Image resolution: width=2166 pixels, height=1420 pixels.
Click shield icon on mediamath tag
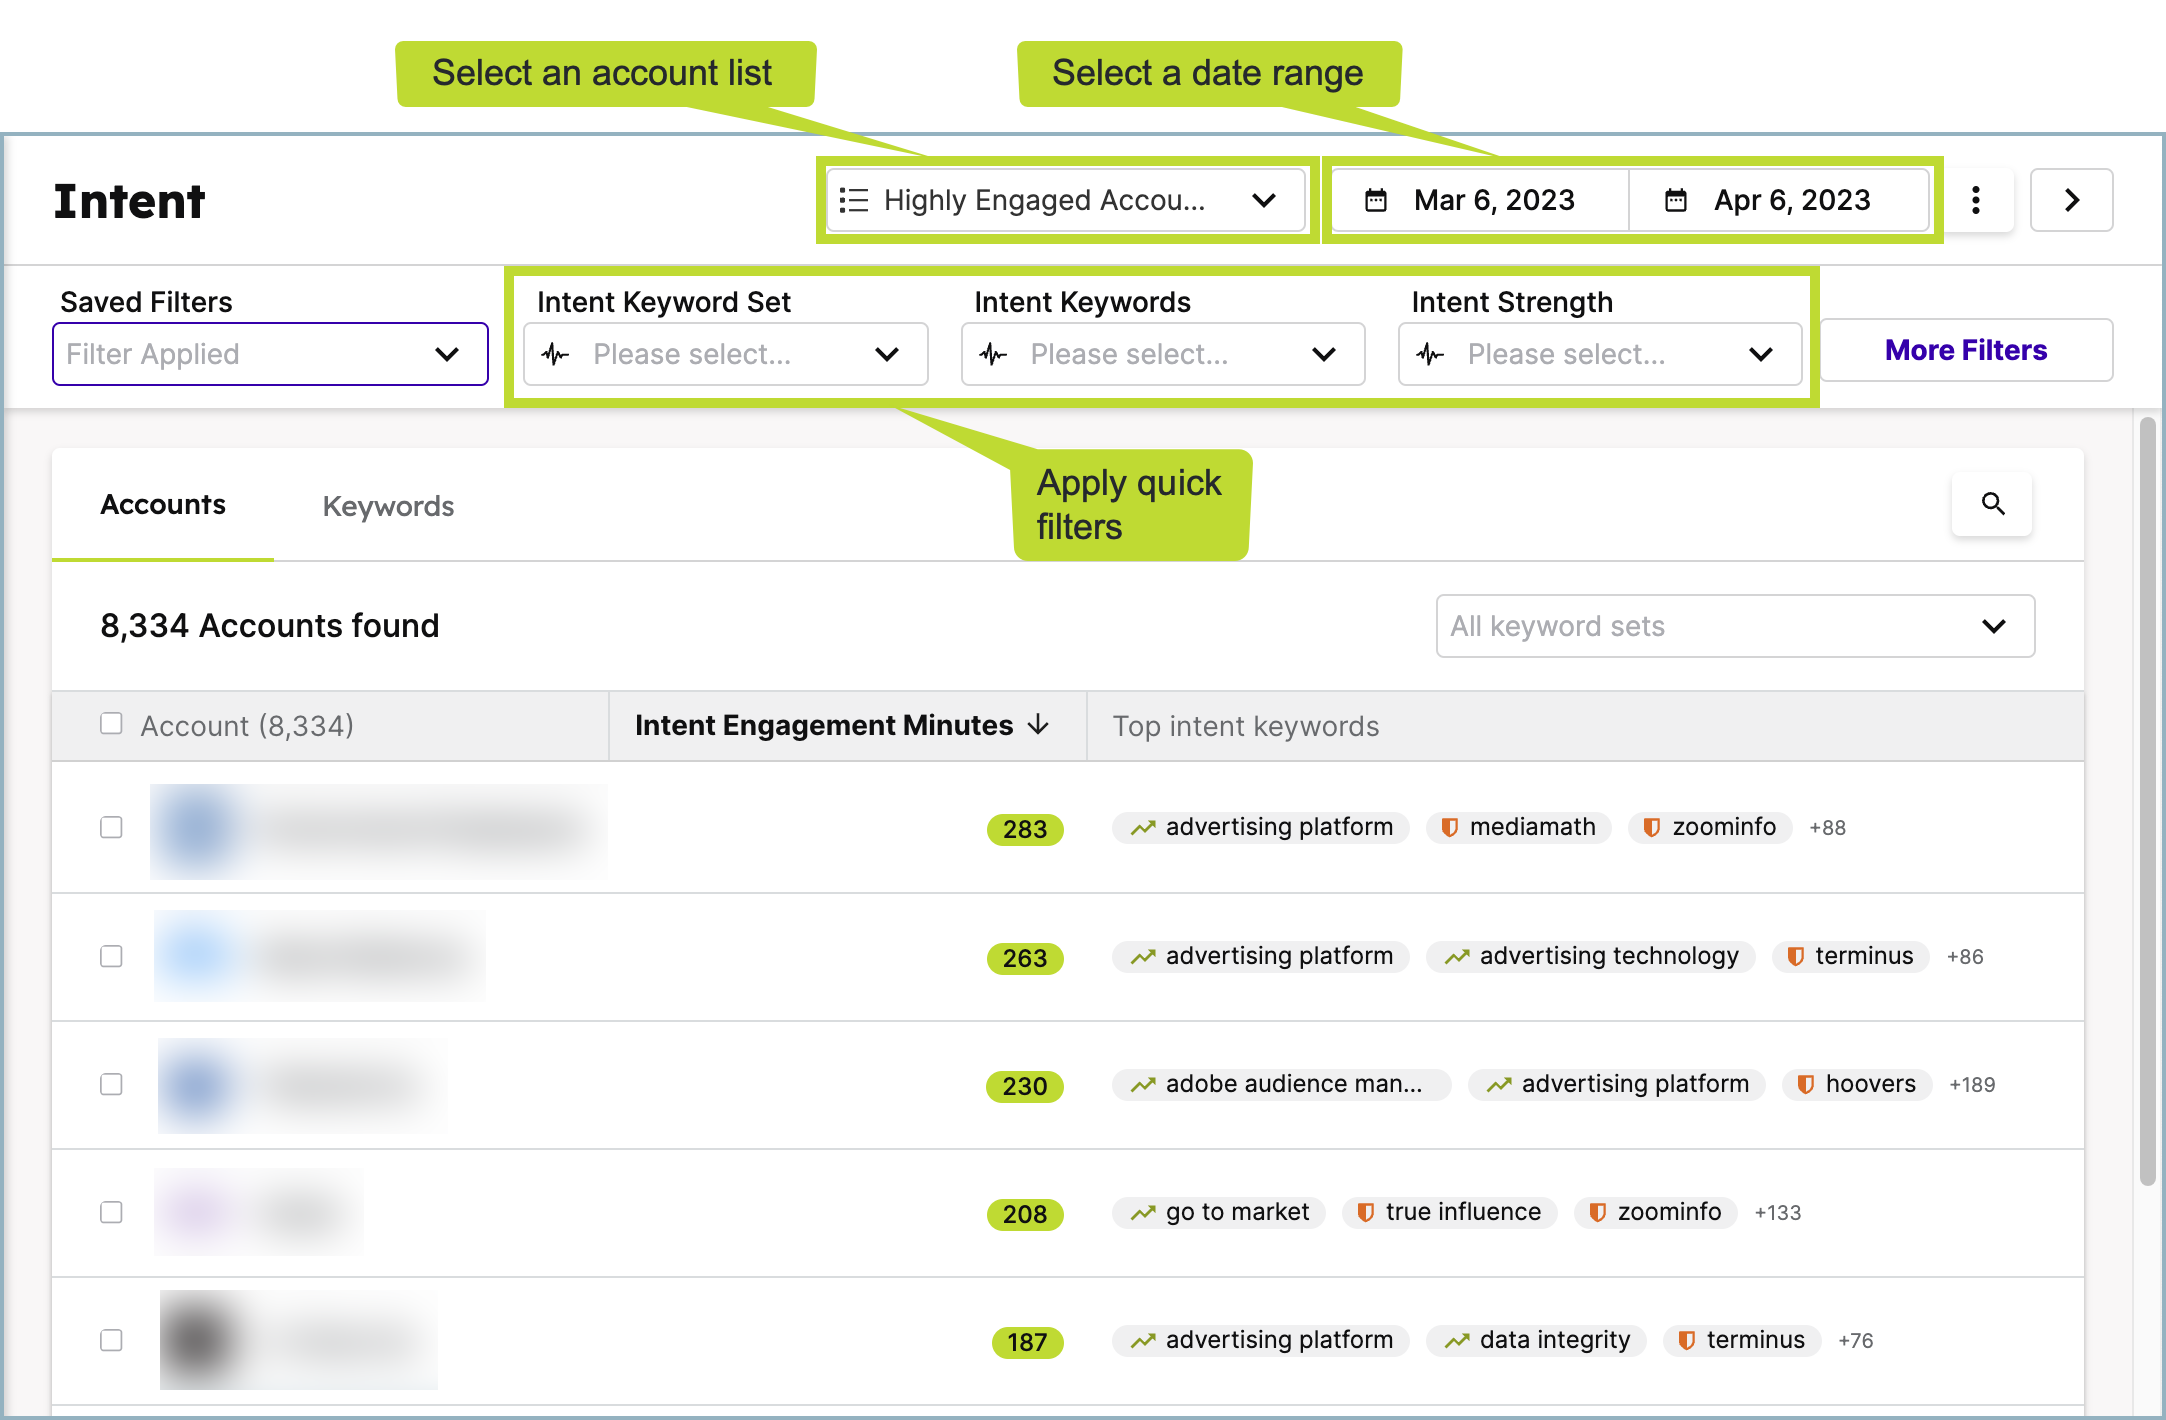click(1449, 828)
